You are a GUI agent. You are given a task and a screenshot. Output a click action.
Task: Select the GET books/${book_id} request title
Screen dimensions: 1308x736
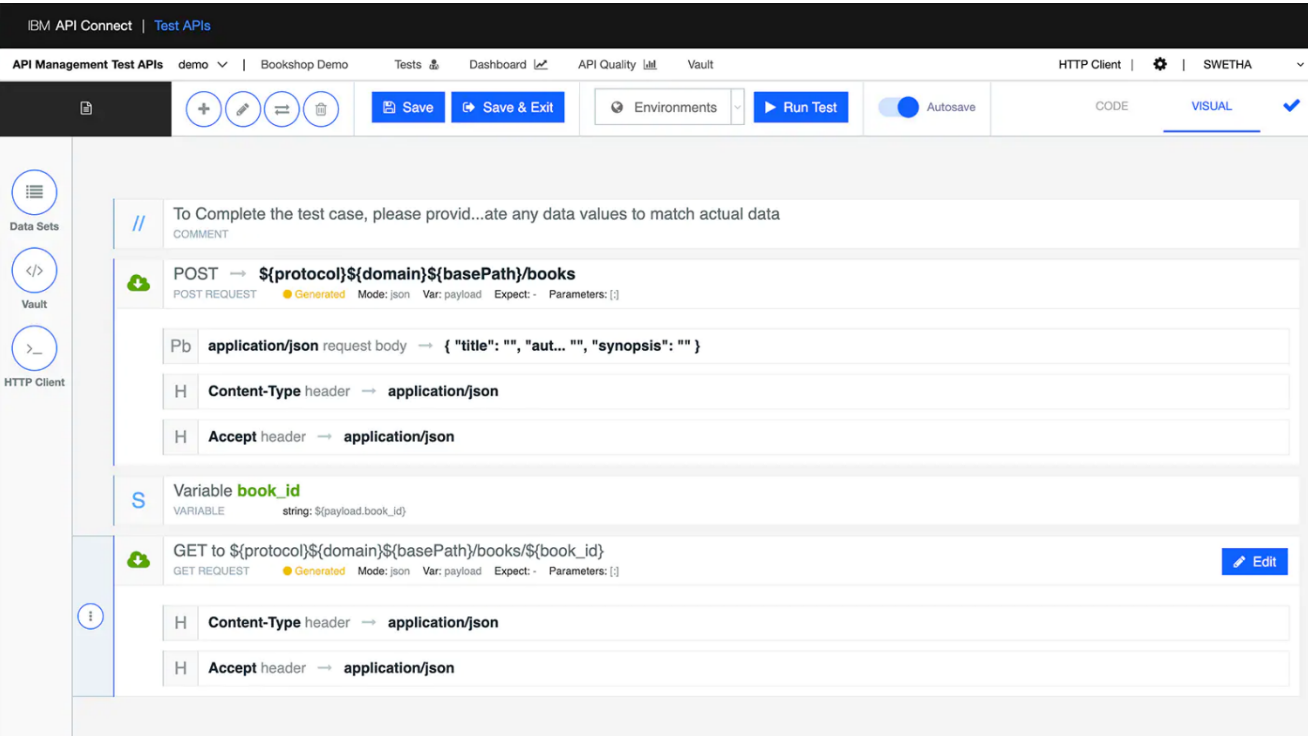coord(388,550)
